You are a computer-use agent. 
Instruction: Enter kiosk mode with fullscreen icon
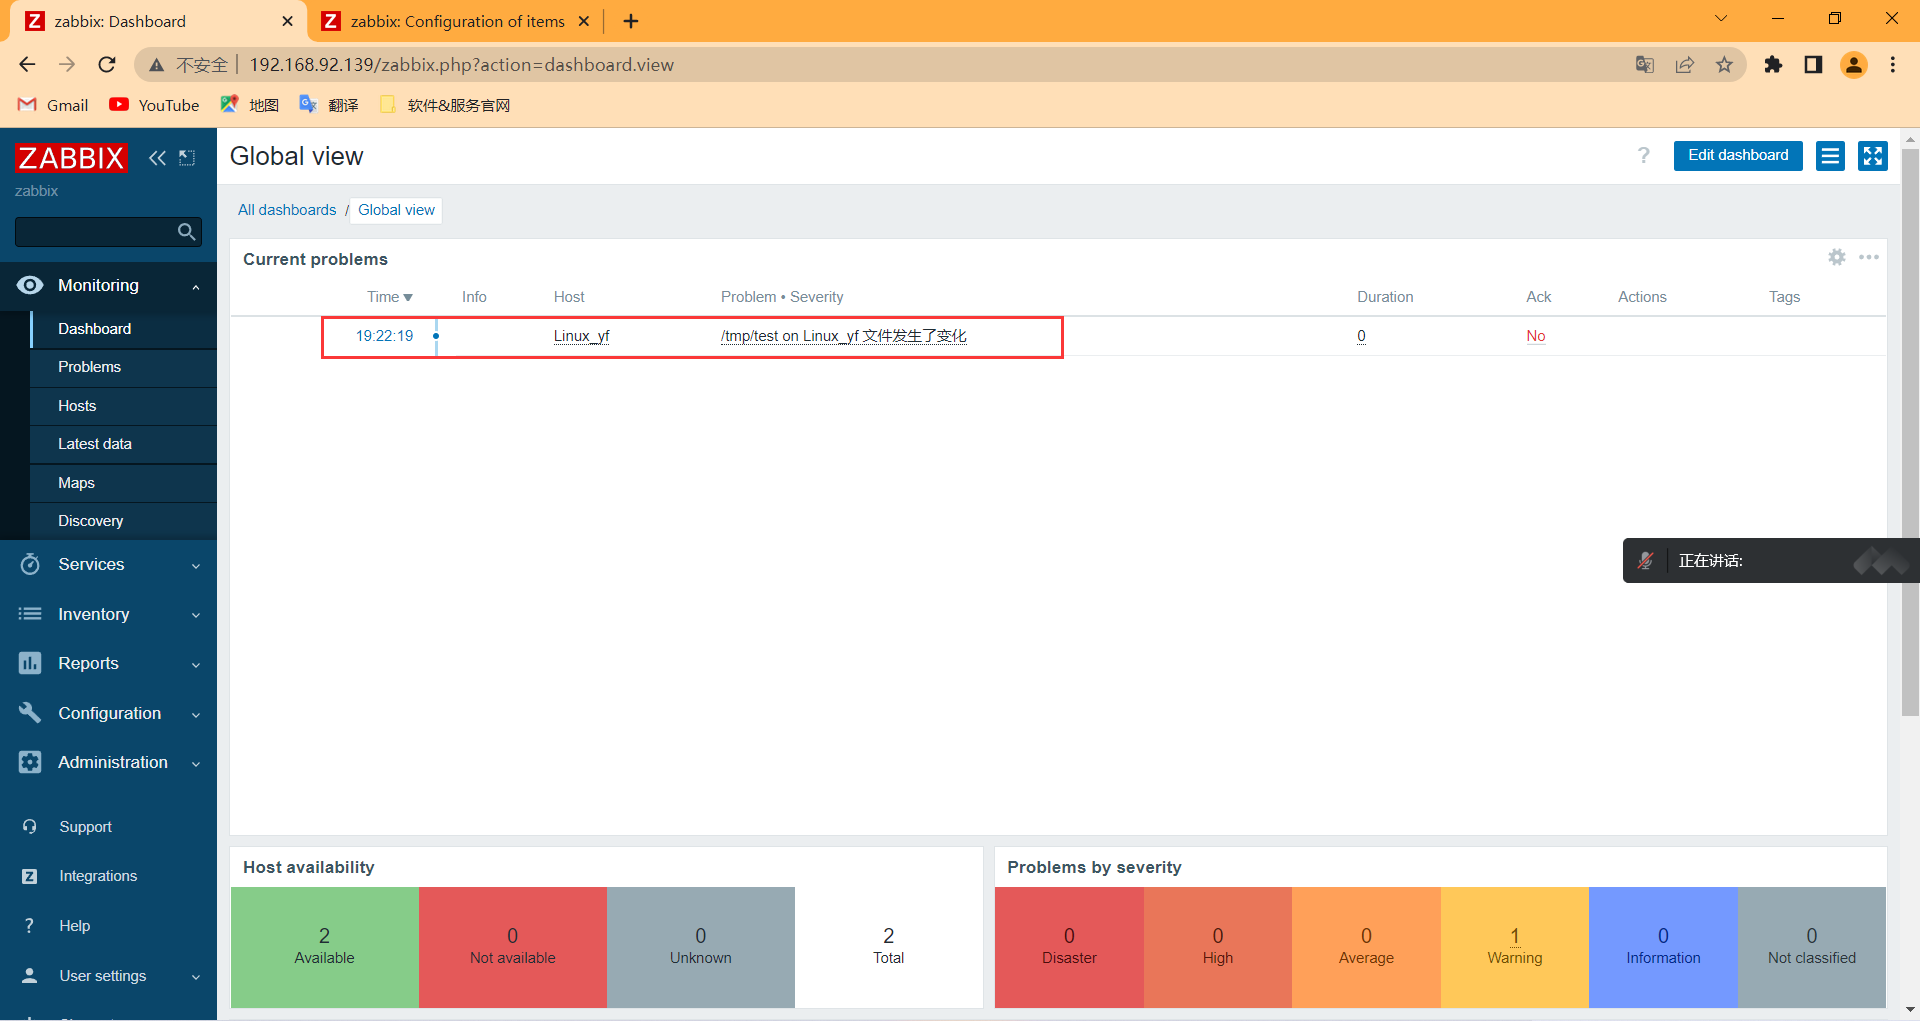[x=1872, y=156]
